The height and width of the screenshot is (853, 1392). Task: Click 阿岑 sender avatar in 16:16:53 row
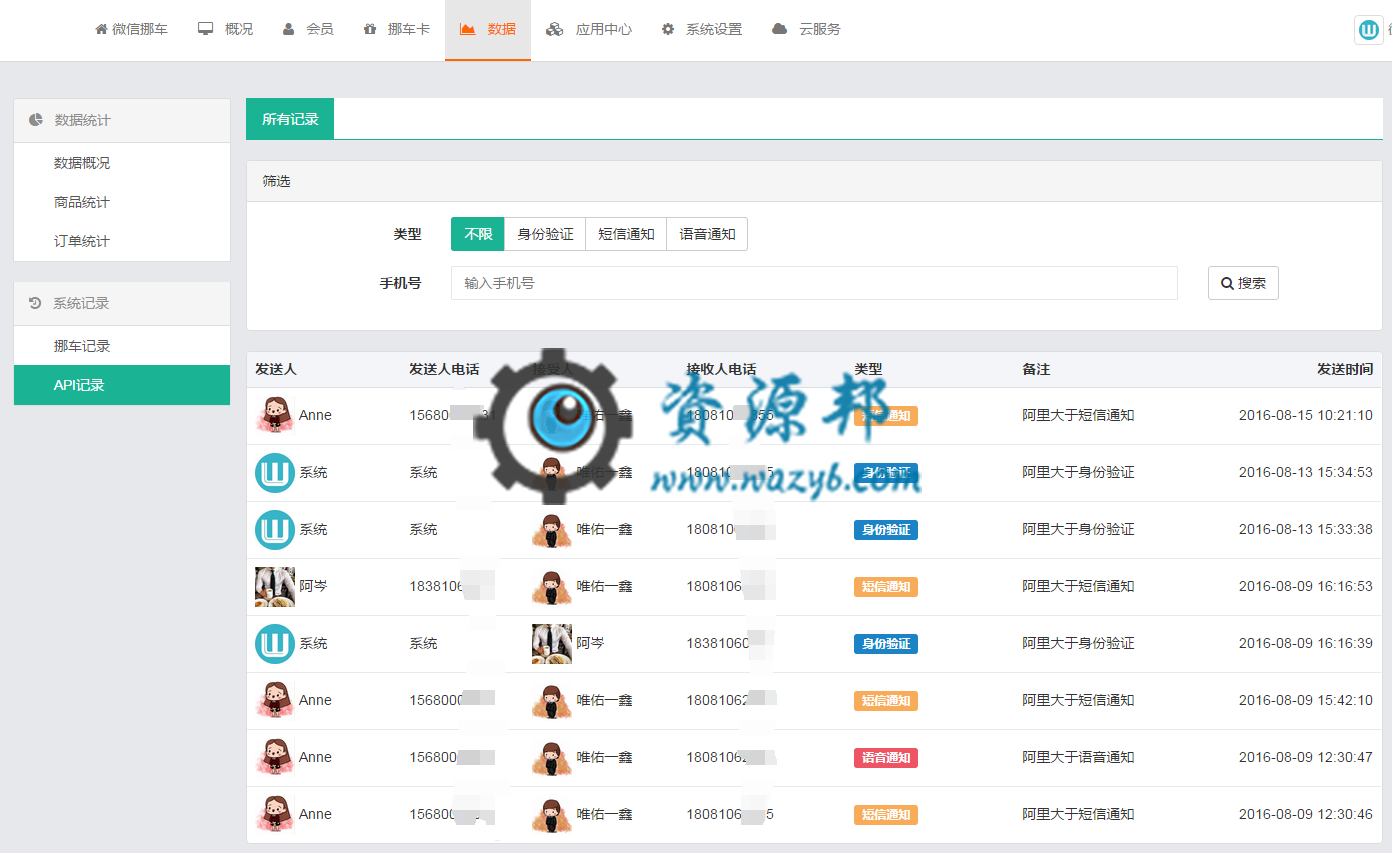275,586
